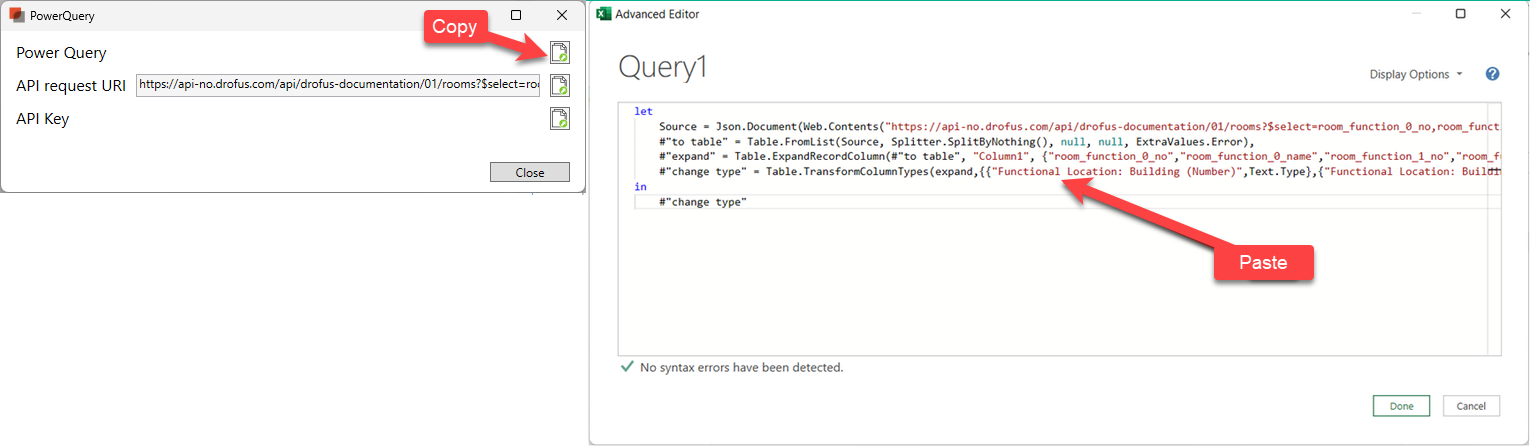This screenshot has height=446, width=1530.
Task: Expand the Display Options dropdown
Action: click(x=1415, y=75)
